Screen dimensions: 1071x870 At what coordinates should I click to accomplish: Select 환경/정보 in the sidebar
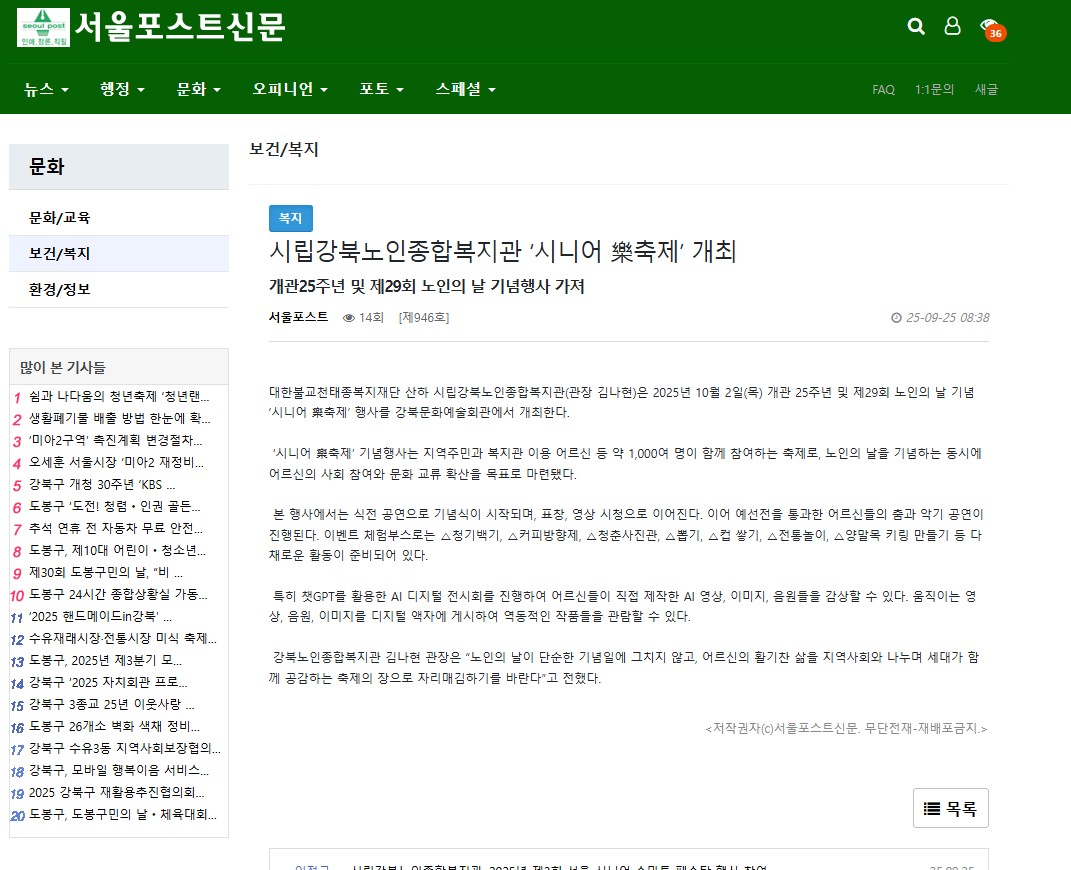point(60,289)
